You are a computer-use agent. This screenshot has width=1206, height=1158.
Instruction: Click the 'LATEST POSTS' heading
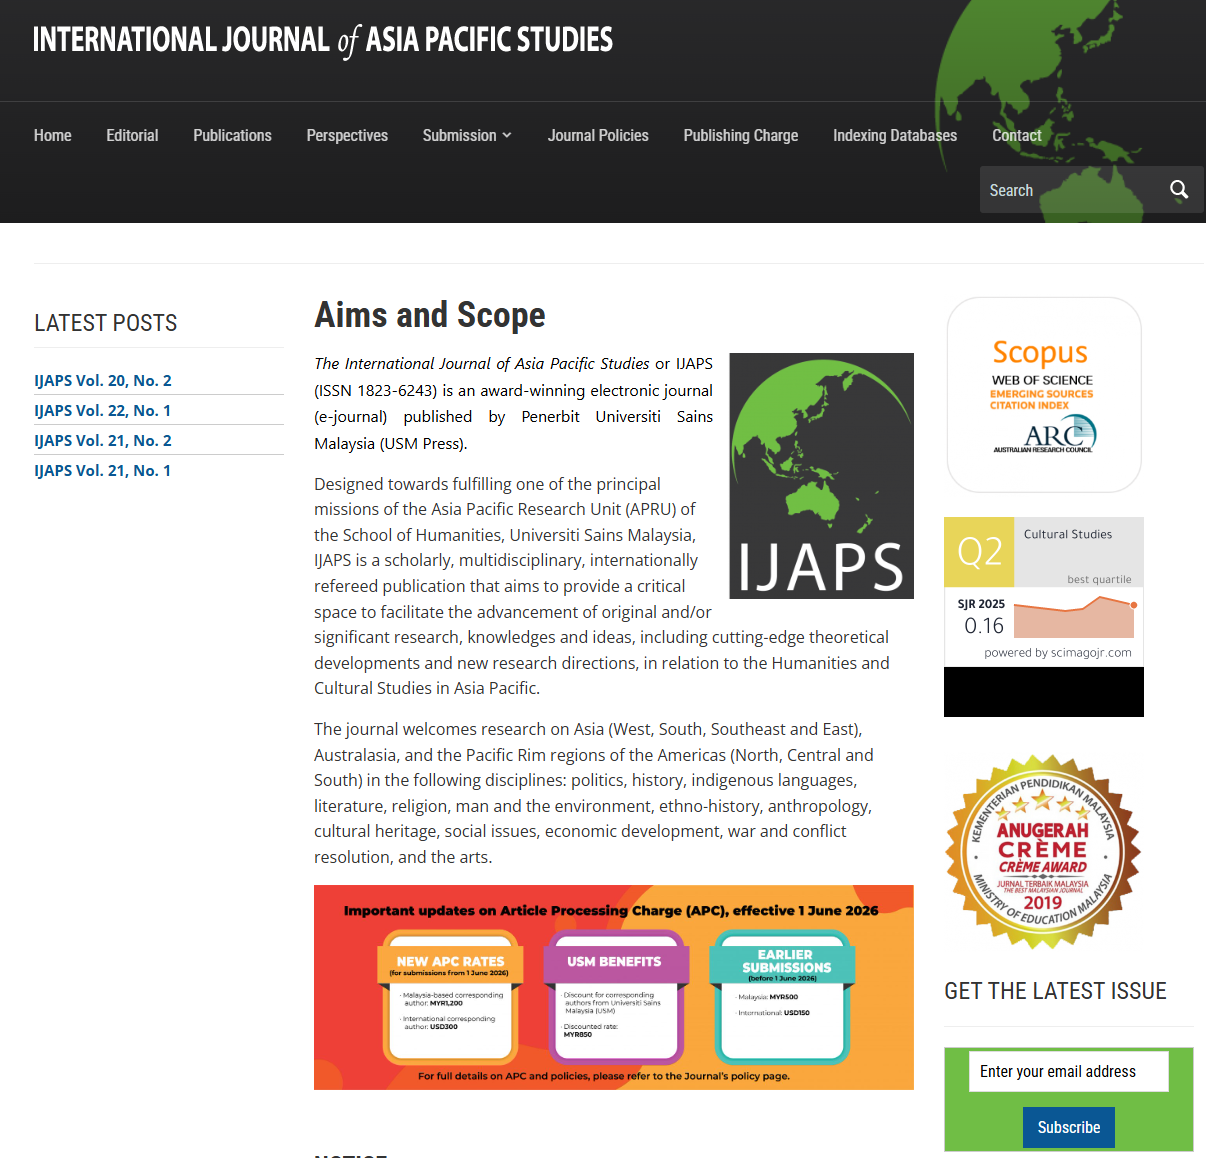coord(106,323)
